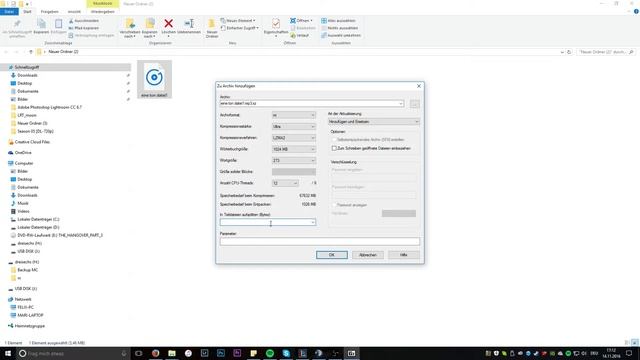Open the Datei ribbon tab

[x=9, y=12]
